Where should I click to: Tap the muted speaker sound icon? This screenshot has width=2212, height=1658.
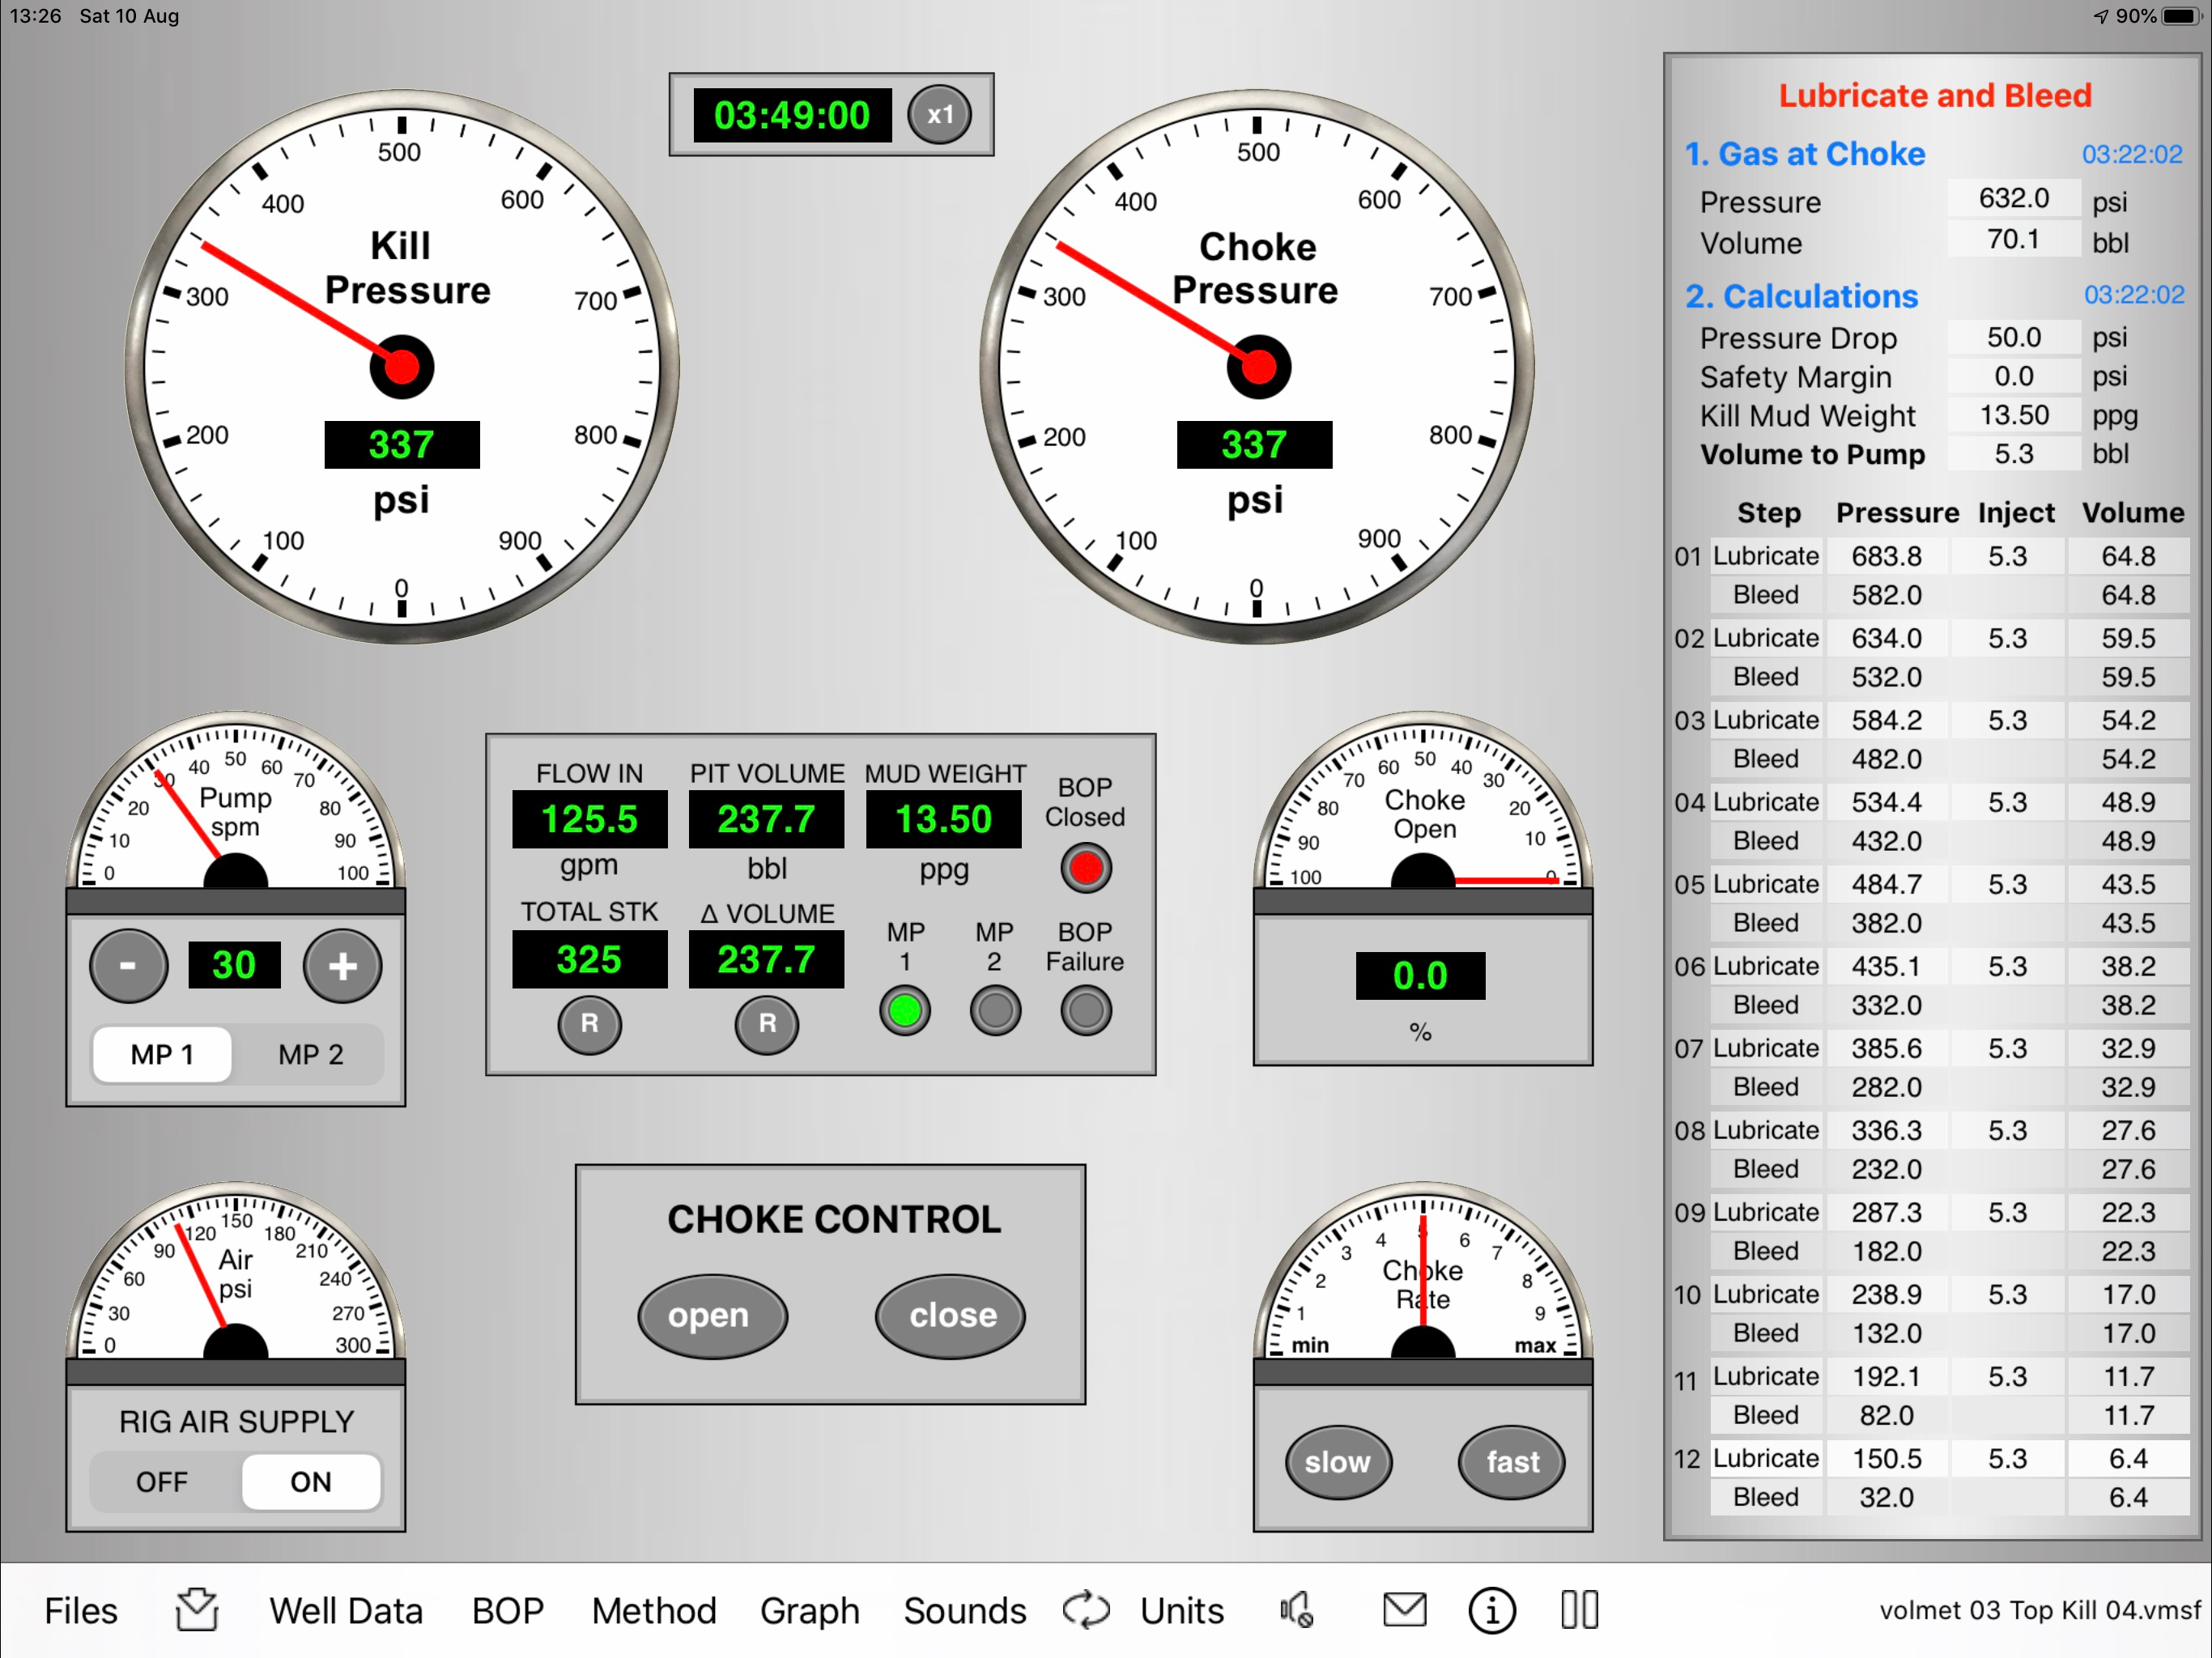pos(1296,1610)
